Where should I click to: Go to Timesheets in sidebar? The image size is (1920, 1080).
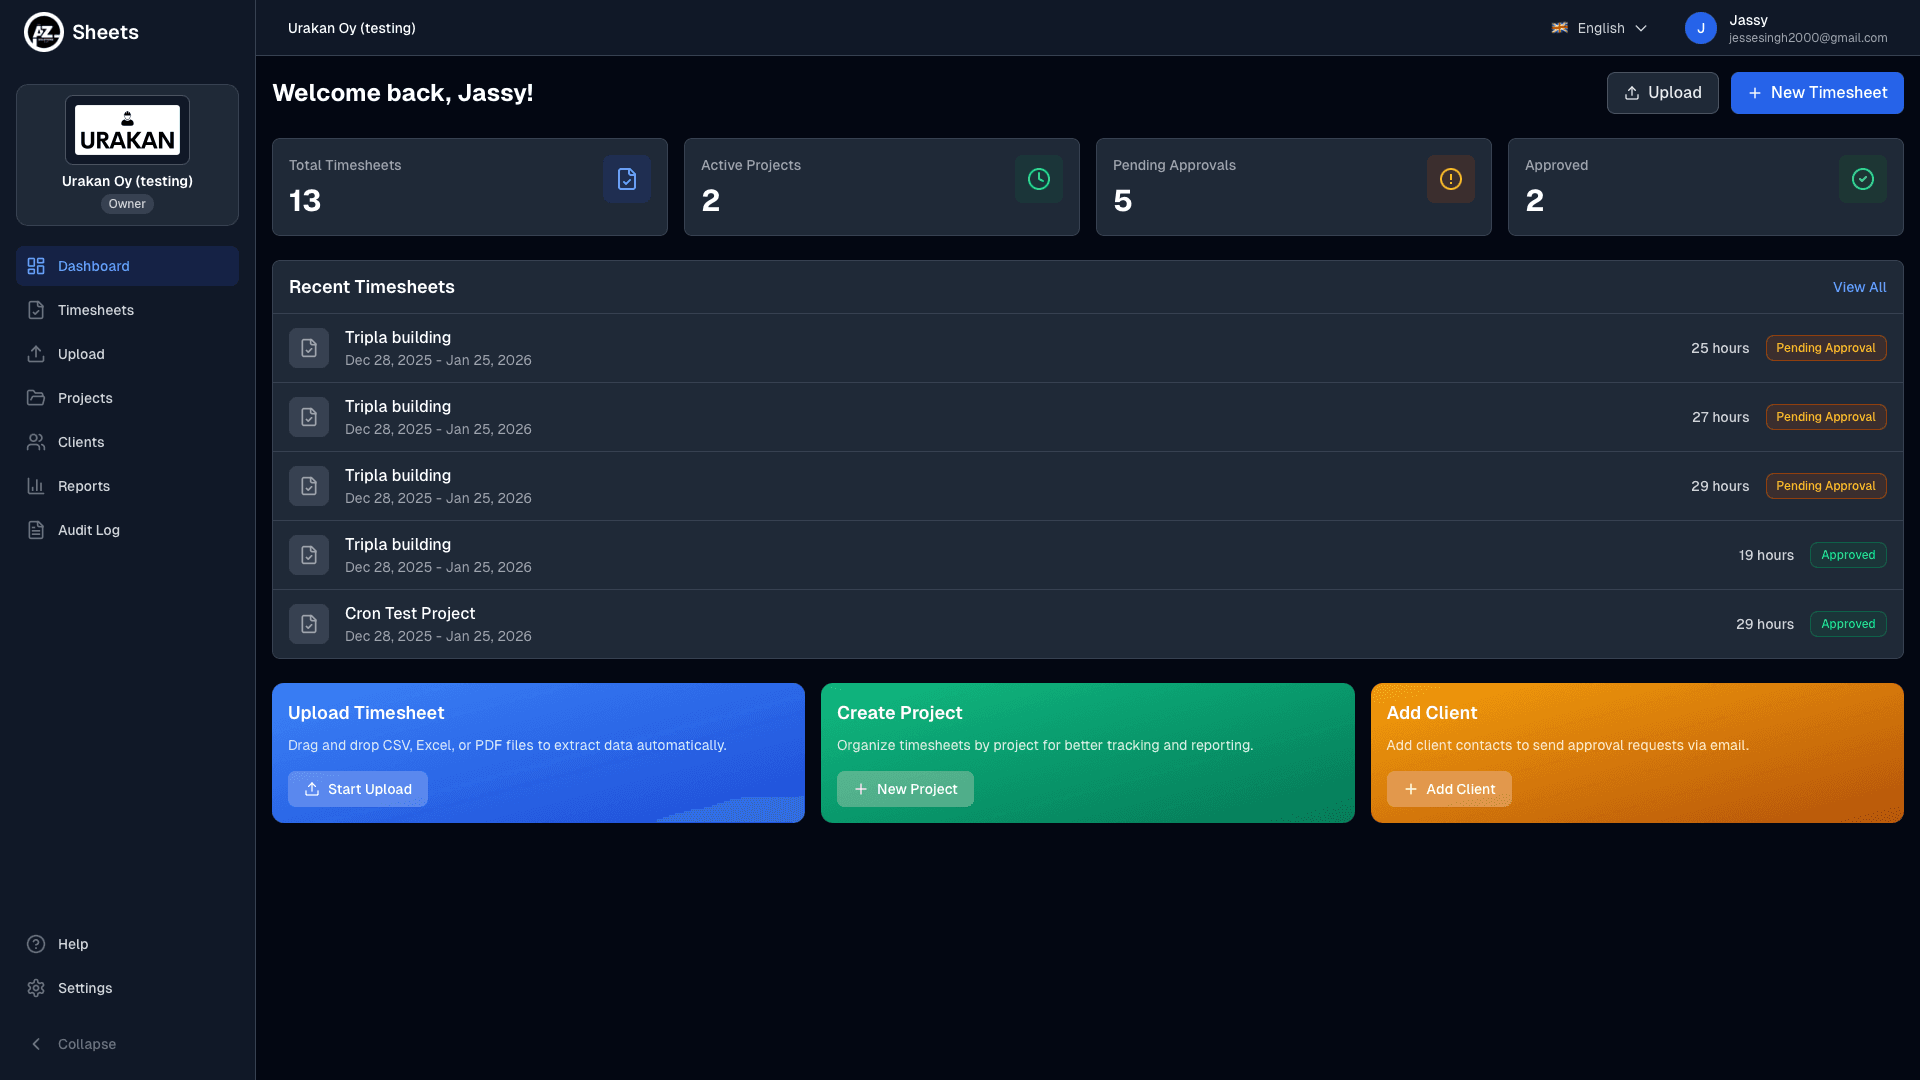click(x=95, y=310)
